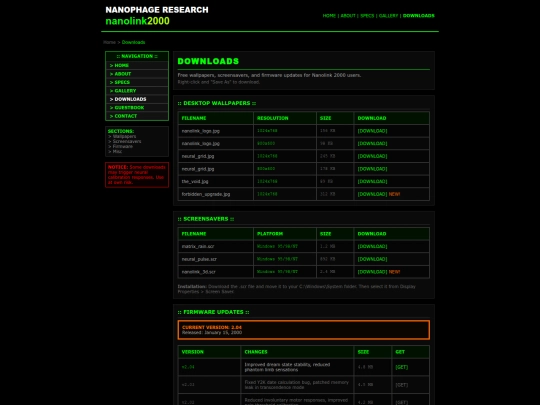
Task: Click the NEW! tag beside forbidden_upgrade.jpg
Action: 394,194
